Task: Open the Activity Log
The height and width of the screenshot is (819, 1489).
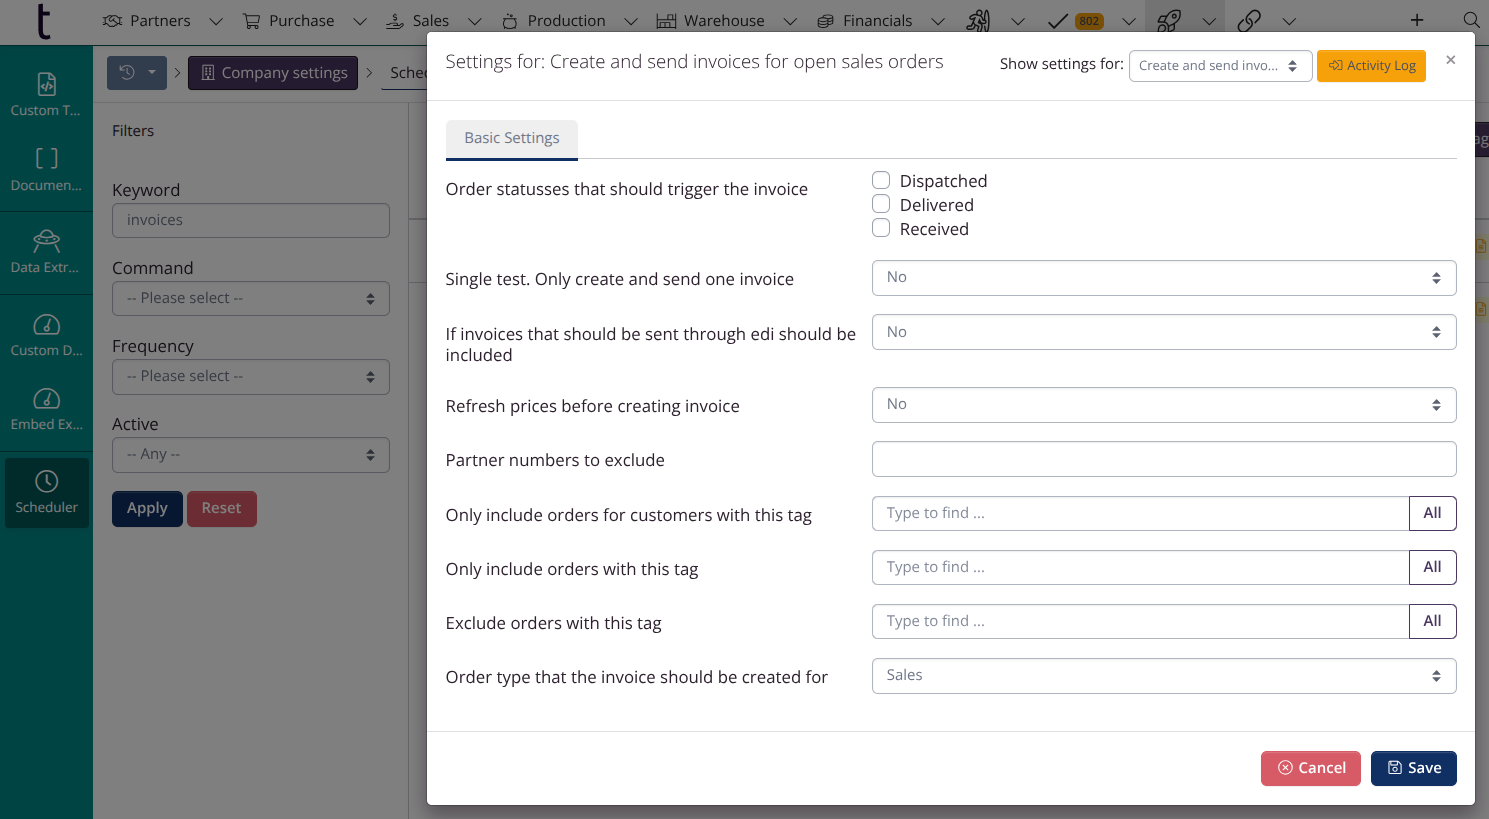Action: [1371, 66]
